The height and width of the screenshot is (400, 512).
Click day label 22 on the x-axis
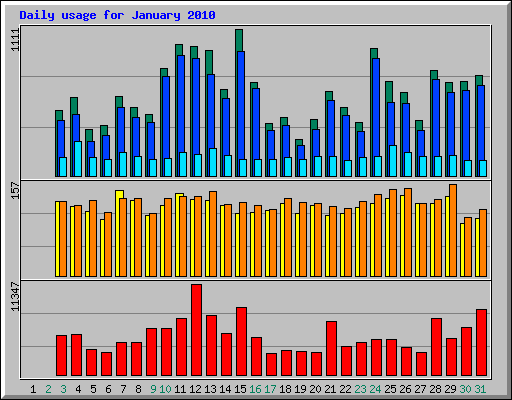345,389
